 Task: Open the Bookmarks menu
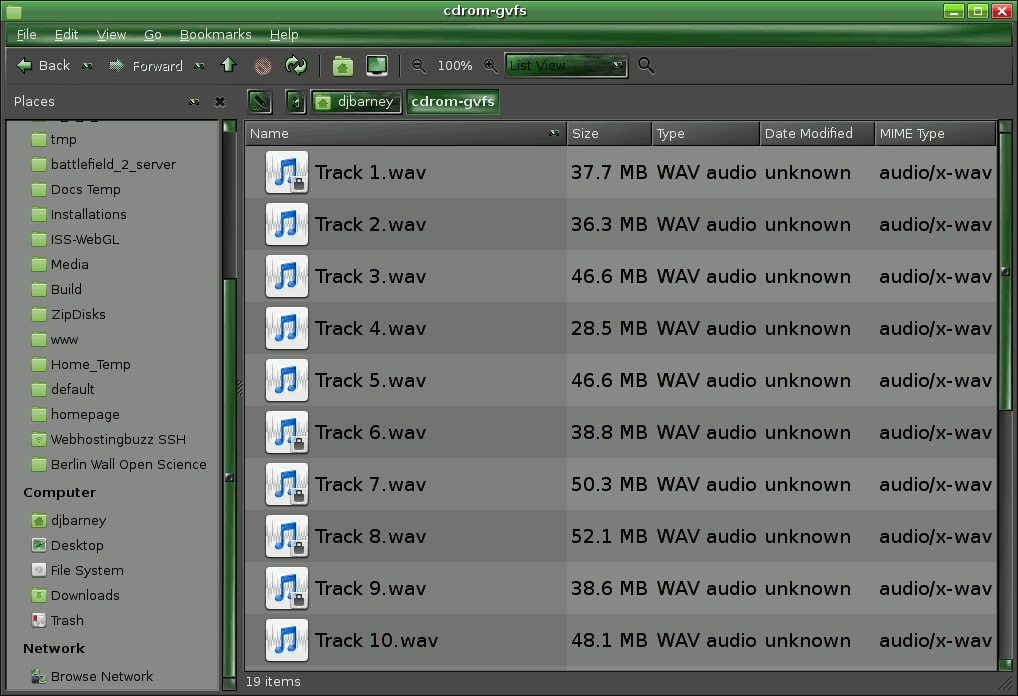[x=215, y=35]
